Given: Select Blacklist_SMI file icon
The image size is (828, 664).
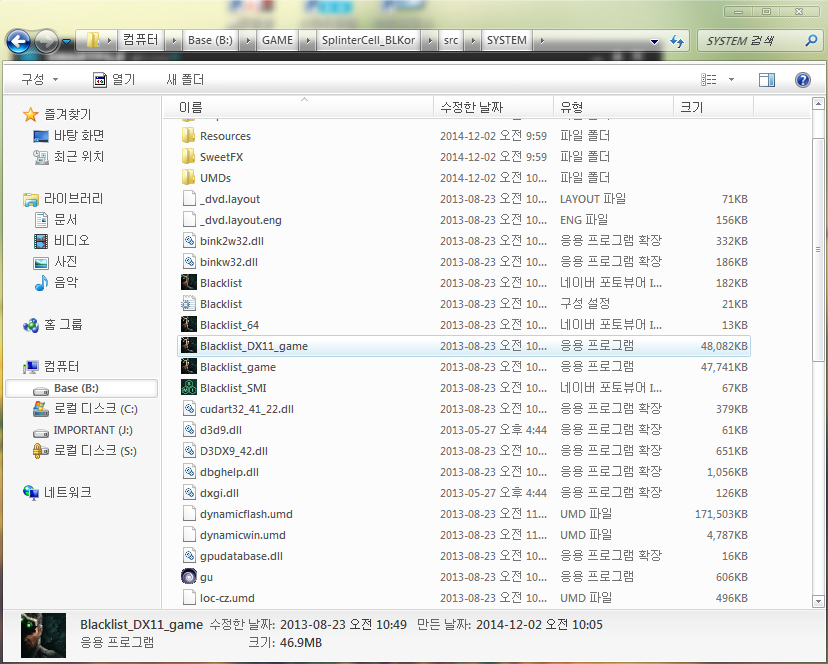Looking at the screenshot, I should 189,388.
